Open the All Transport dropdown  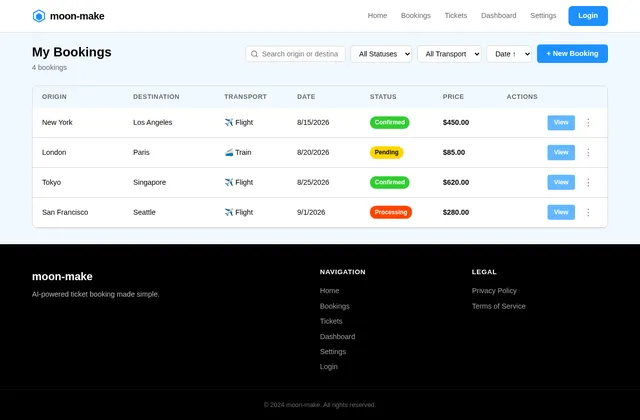pos(449,54)
